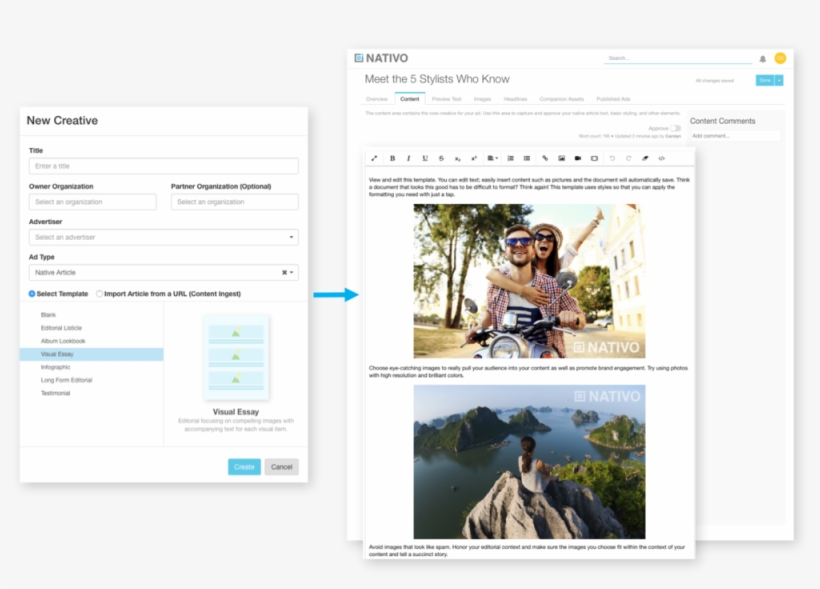Switch to the Preview Text tab
Viewport: 820px width, 589px height.
(447, 99)
